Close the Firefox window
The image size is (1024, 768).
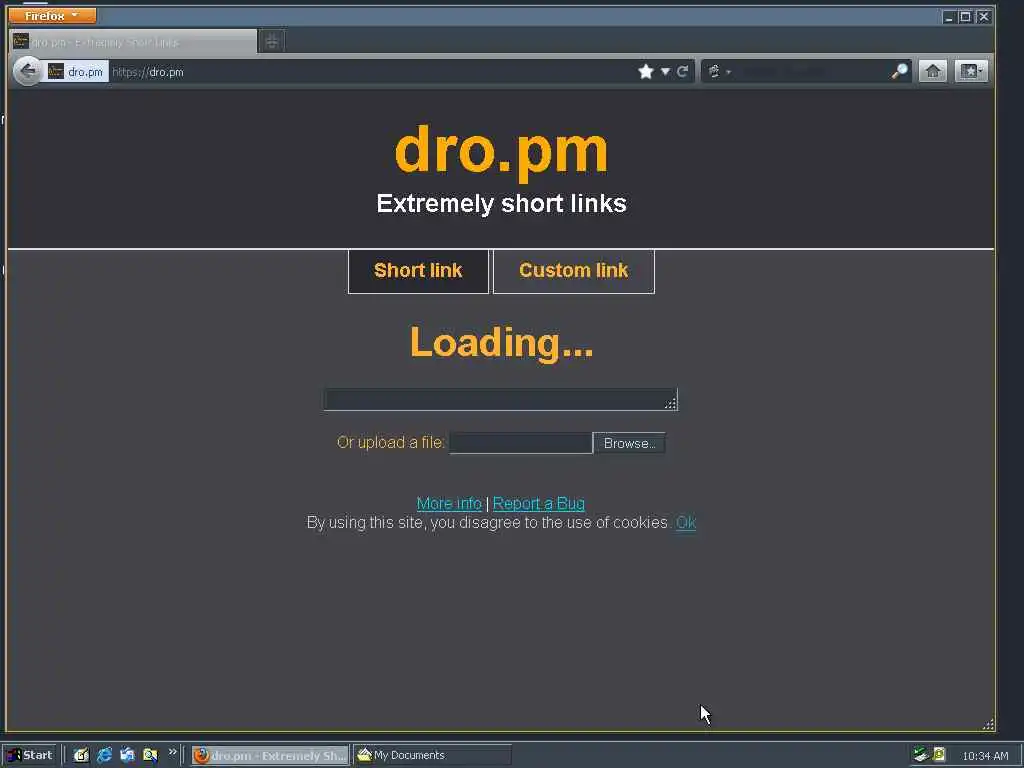984,17
